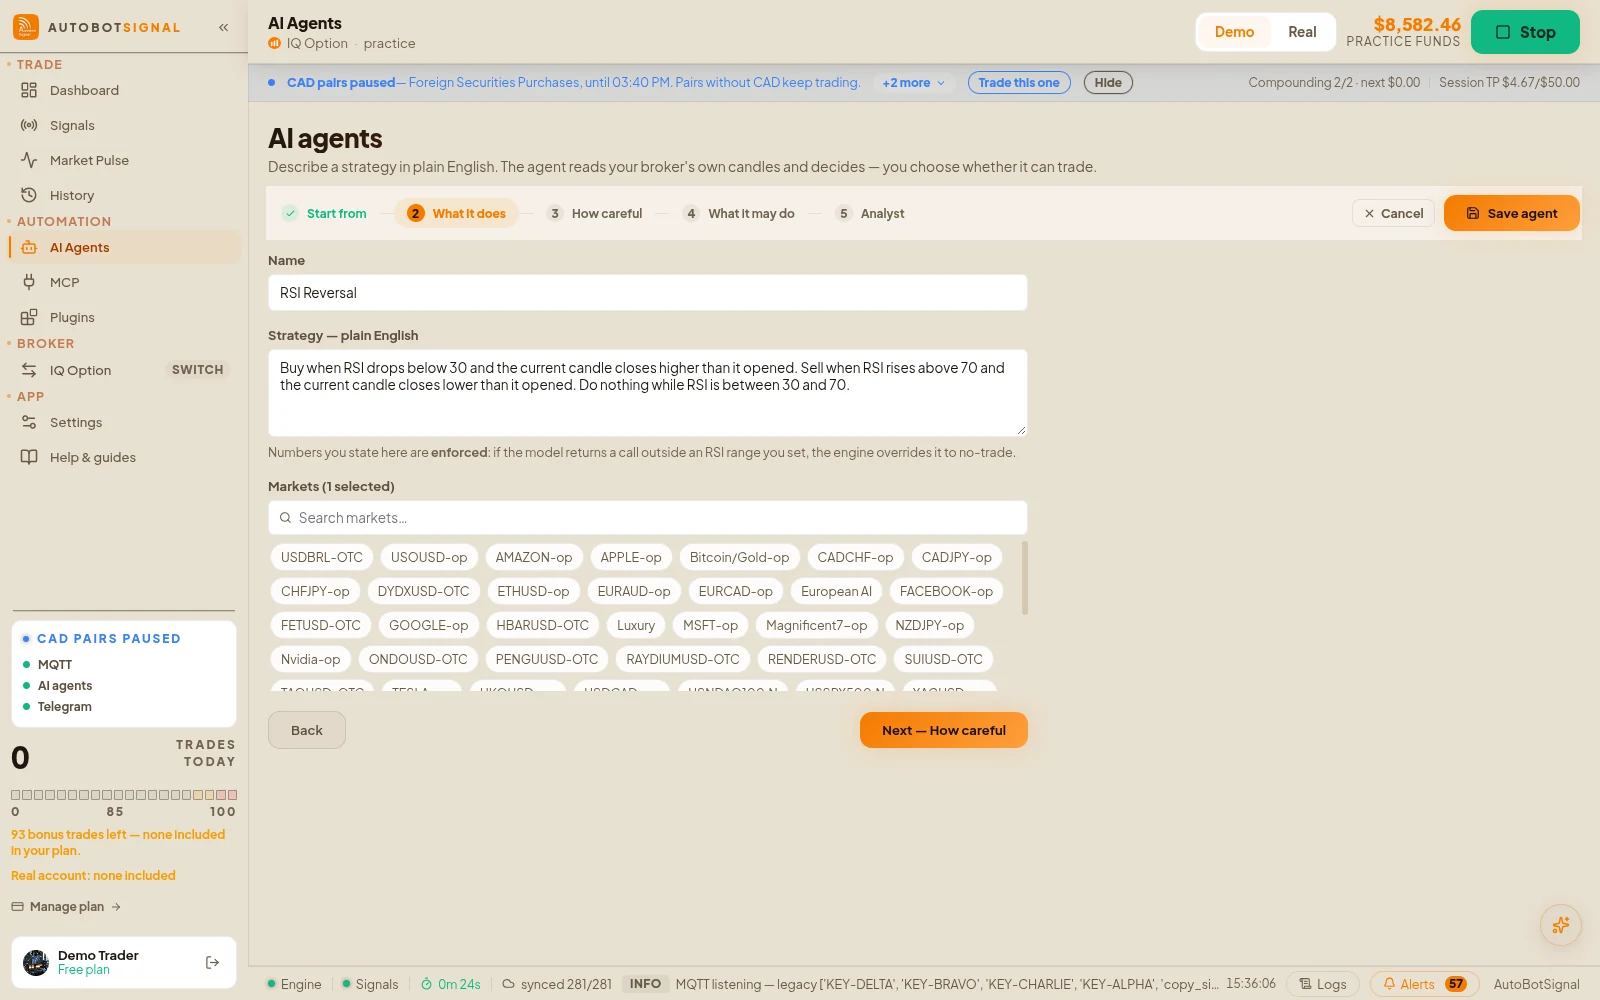This screenshot has height=1000, width=1600.
Task: Stop the running bot
Action: [1525, 32]
